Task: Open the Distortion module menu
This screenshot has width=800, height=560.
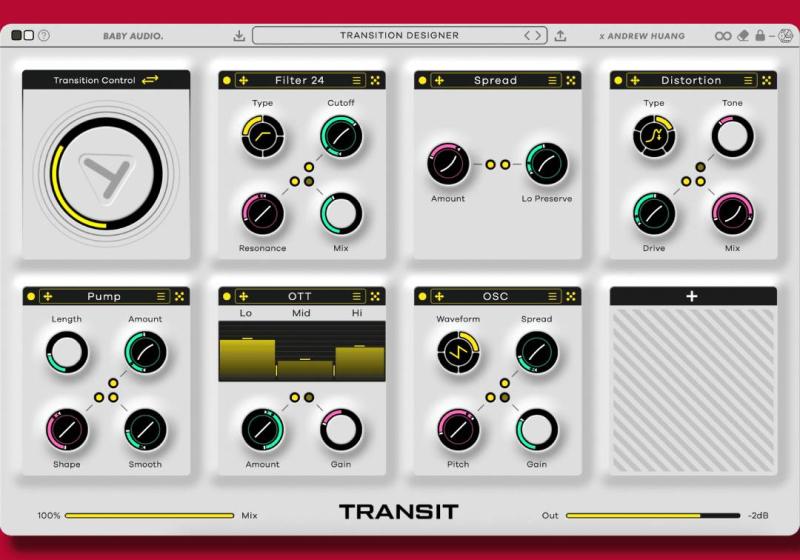Action: click(x=748, y=81)
